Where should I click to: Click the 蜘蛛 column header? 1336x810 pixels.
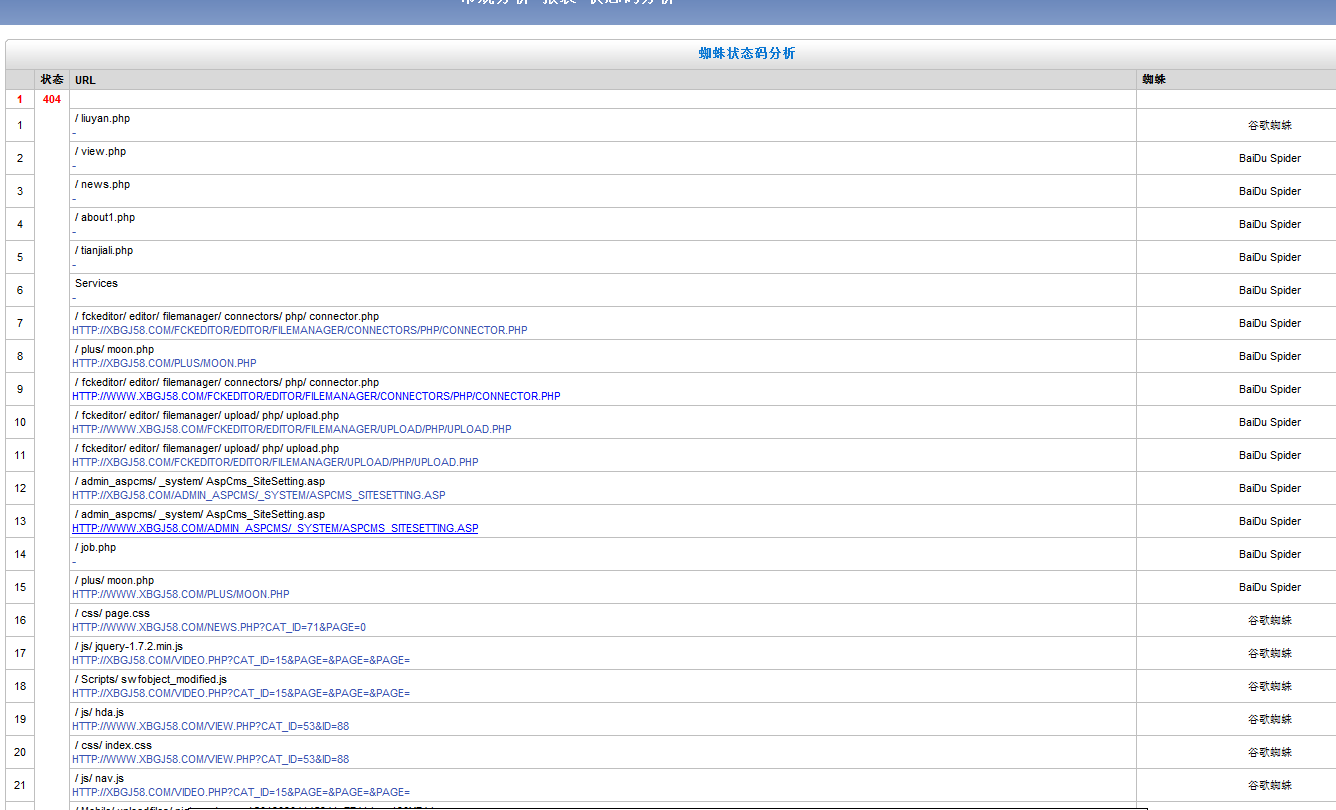(x=1154, y=80)
